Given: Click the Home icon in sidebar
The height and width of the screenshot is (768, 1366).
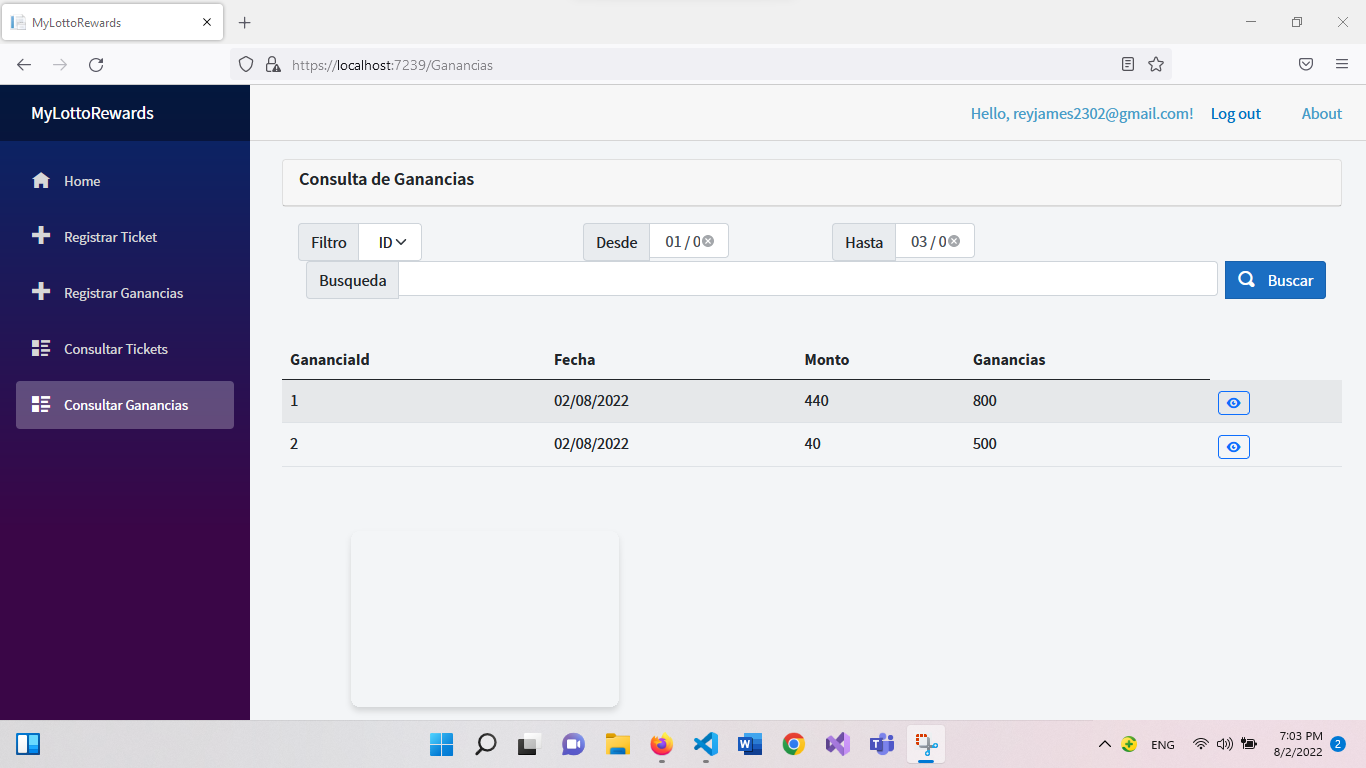Looking at the screenshot, I should pos(41,181).
